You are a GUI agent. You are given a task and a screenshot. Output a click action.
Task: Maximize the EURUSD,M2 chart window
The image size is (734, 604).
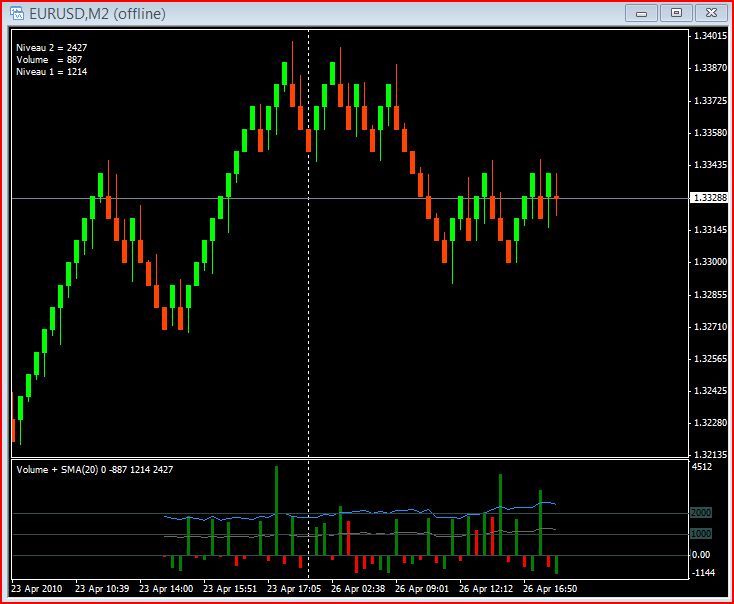676,13
